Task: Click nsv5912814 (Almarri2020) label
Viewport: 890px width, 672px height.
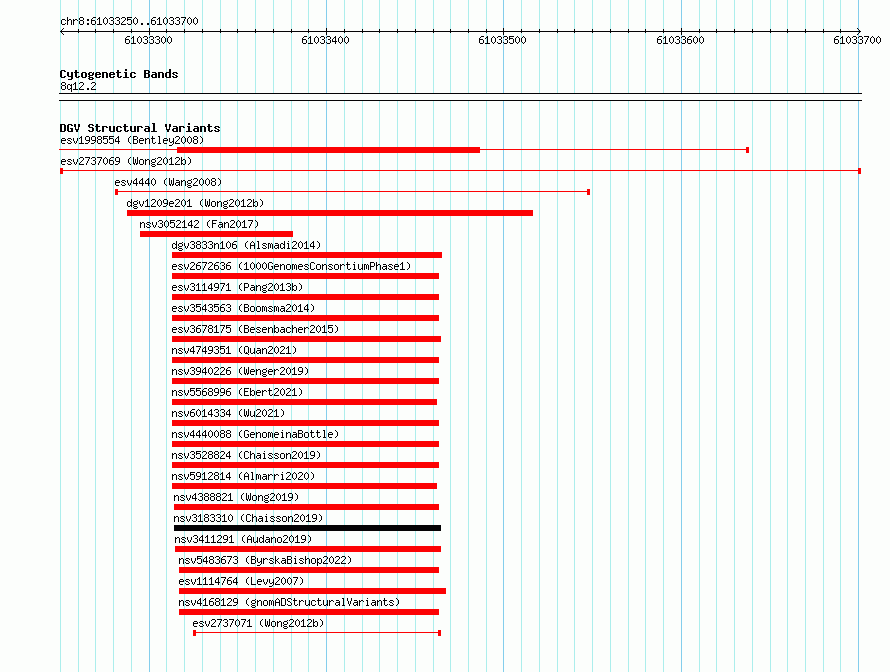Action: pos(243,476)
